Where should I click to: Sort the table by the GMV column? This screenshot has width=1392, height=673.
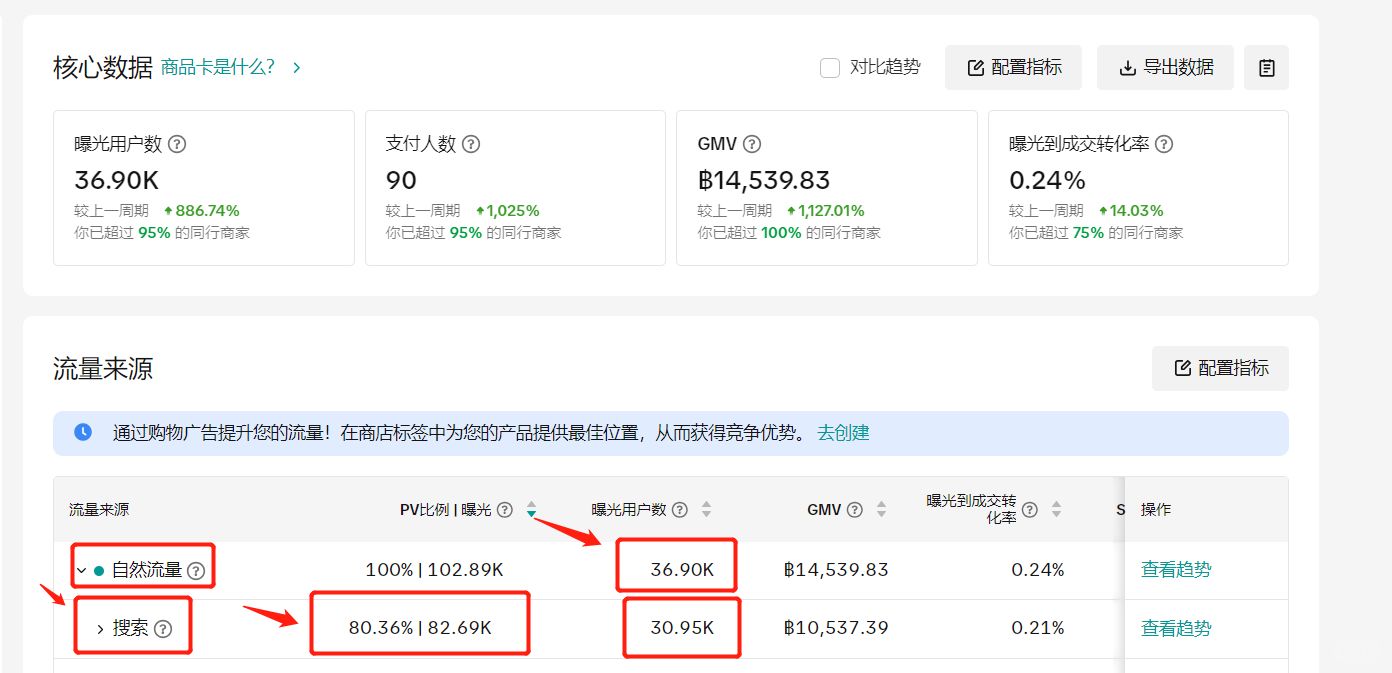tap(881, 510)
